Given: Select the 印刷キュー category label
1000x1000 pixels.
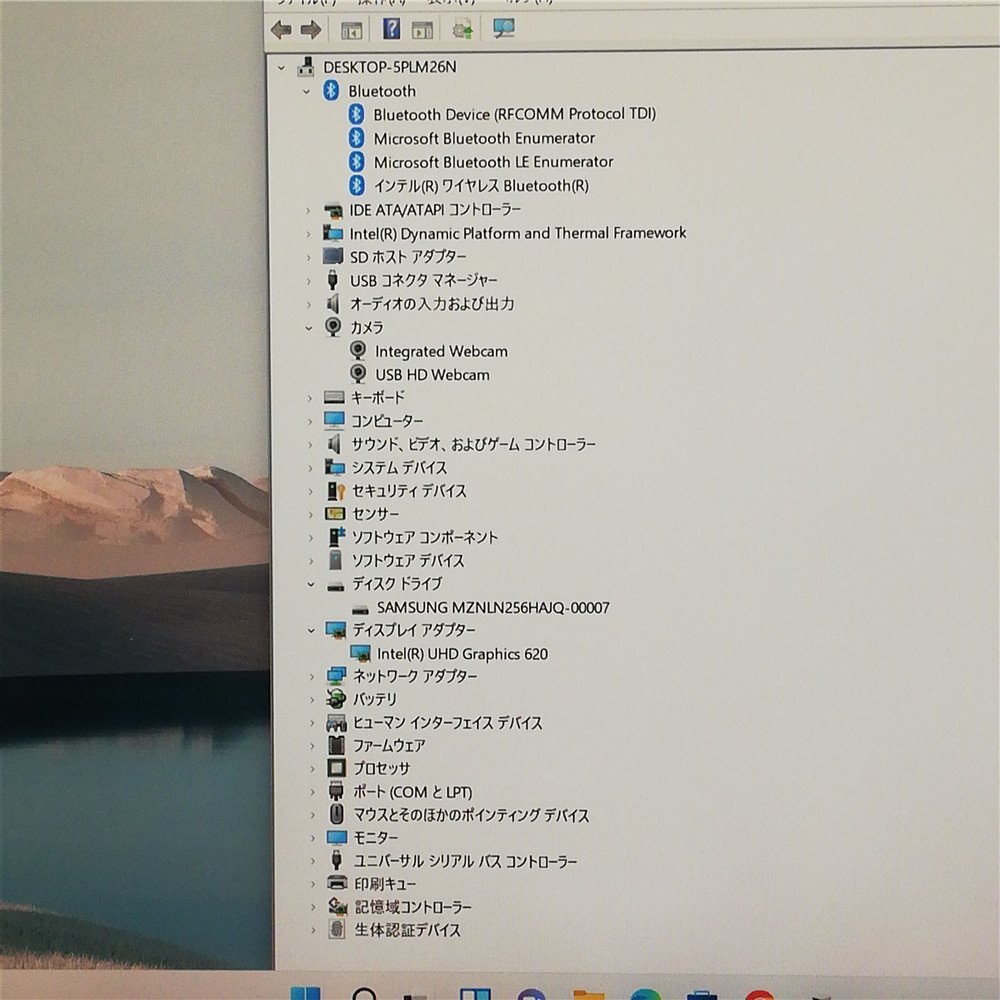Looking at the screenshot, I should coord(385,884).
